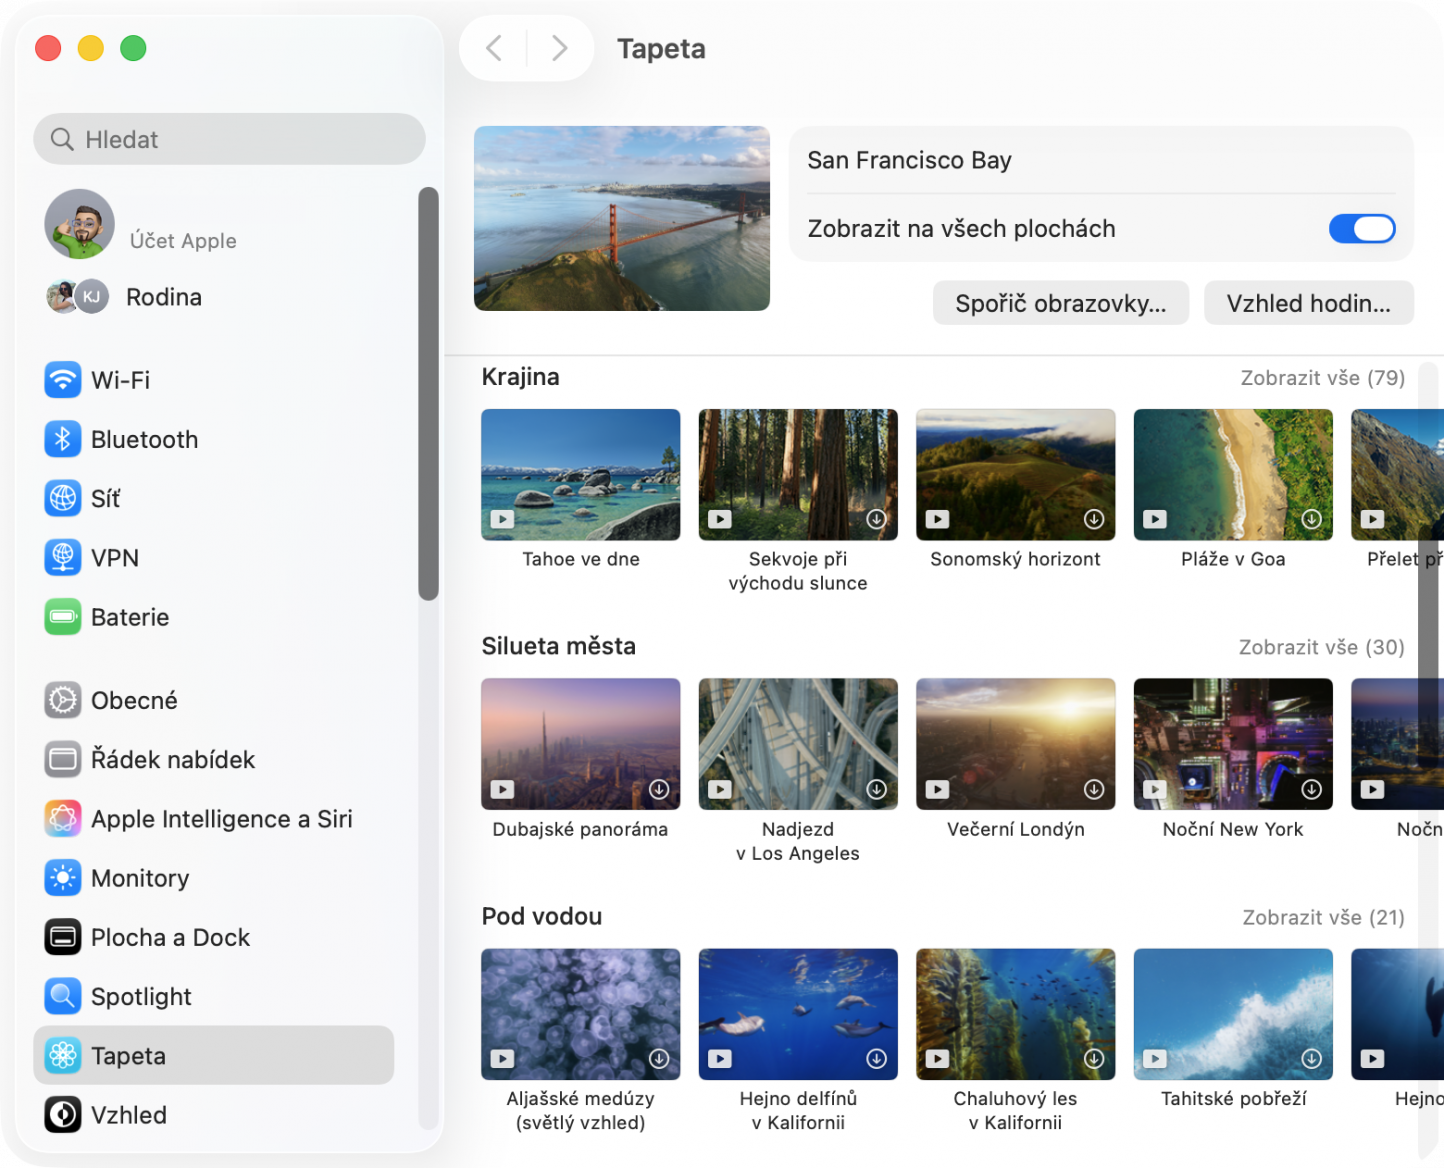Open the Vzhled hodin button

pyautogui.click(x=1308, y=304)
